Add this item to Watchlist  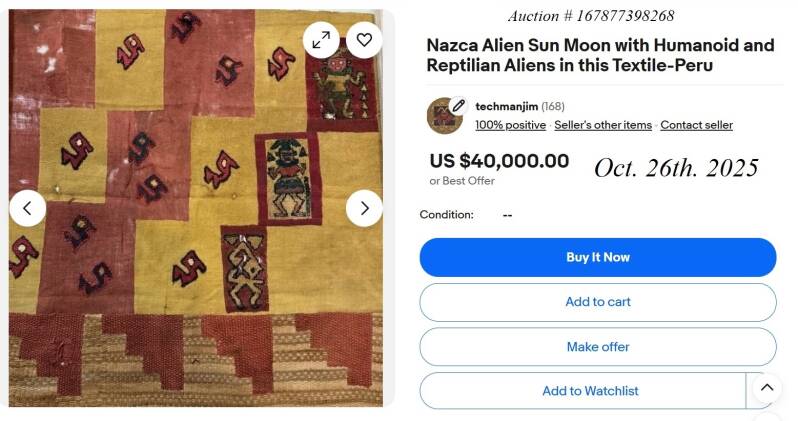pos(589,391)
